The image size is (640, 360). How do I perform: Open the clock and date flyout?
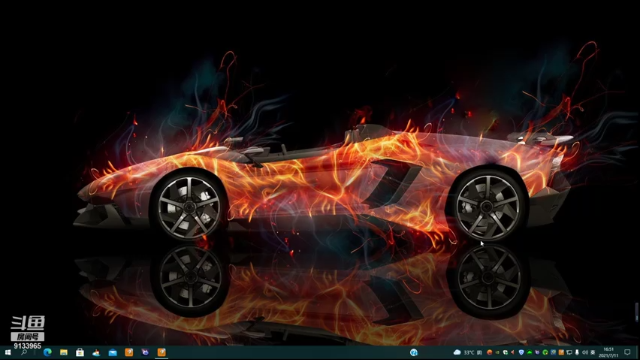coord(609,352)
